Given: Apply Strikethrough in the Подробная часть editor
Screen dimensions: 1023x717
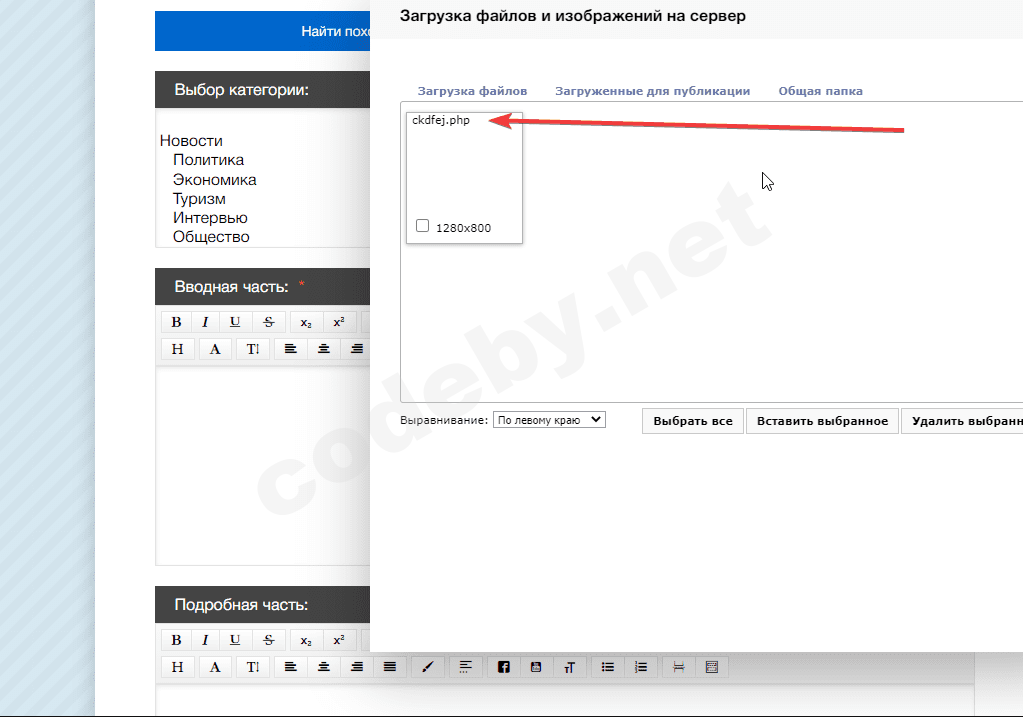Looking at the screenshot, I should 268,640.
